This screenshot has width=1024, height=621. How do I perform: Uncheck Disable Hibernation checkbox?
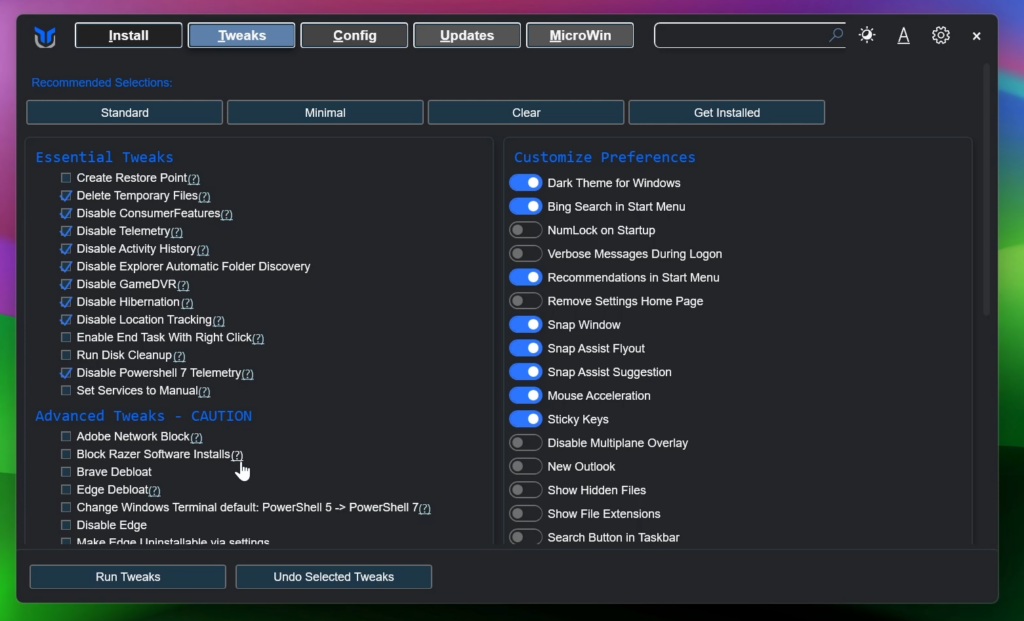66,302
